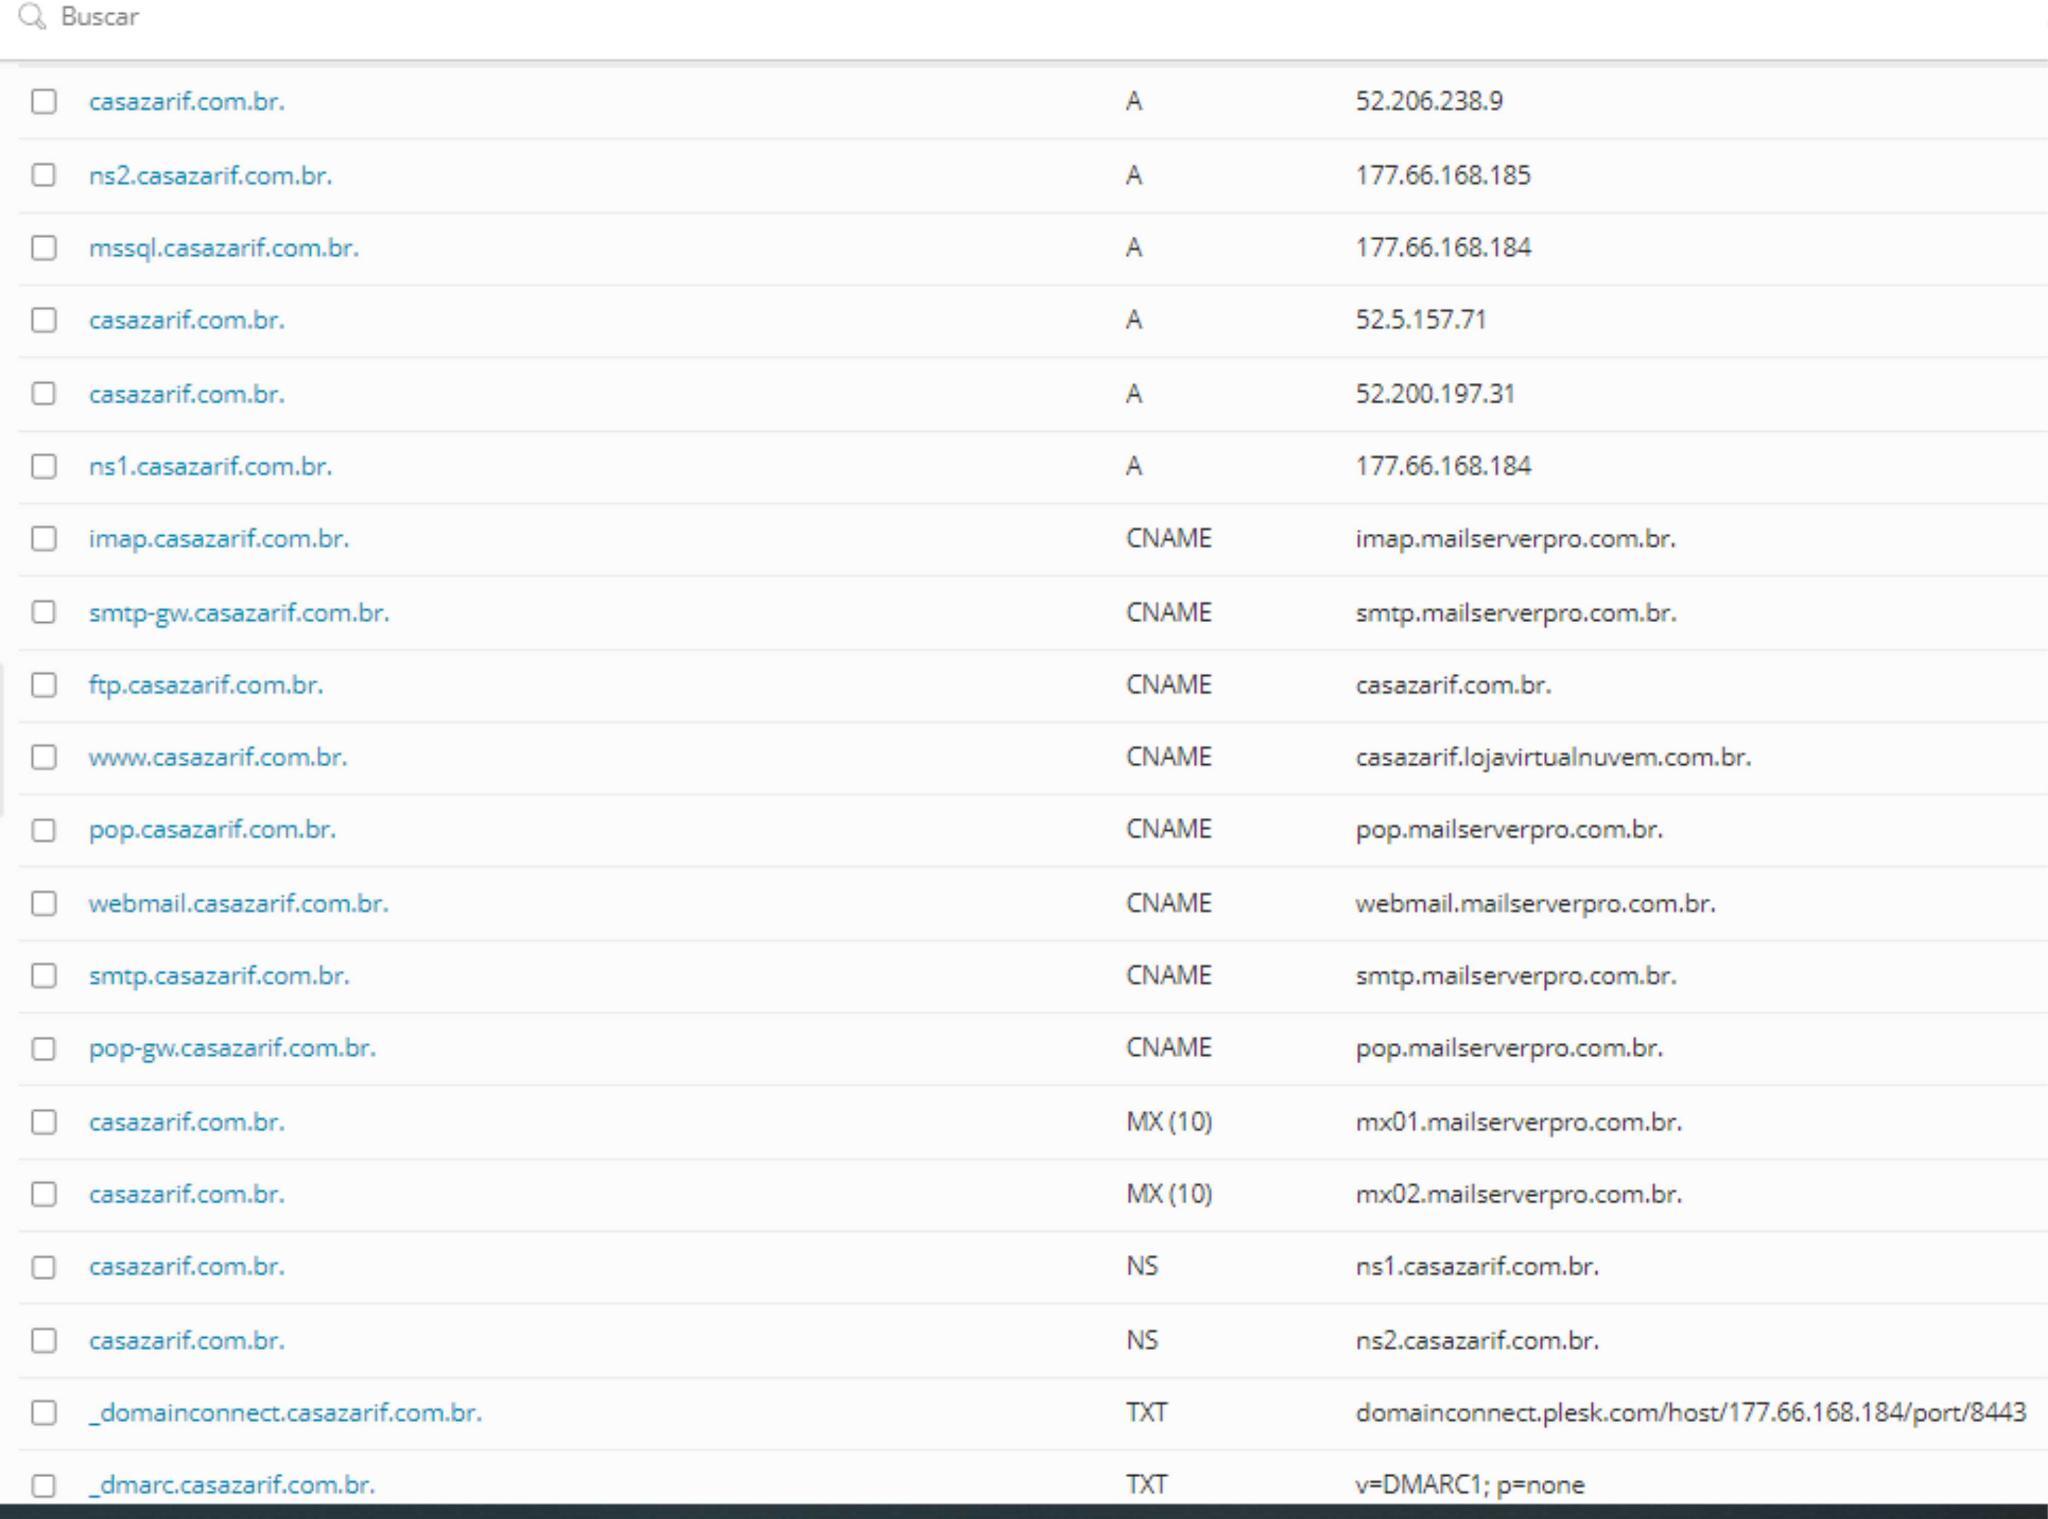The height and width of the screenshot is (1519, 2048).
Task: Open casazarif.com.br. NS record for ns2
Action: pos(187,1341)
